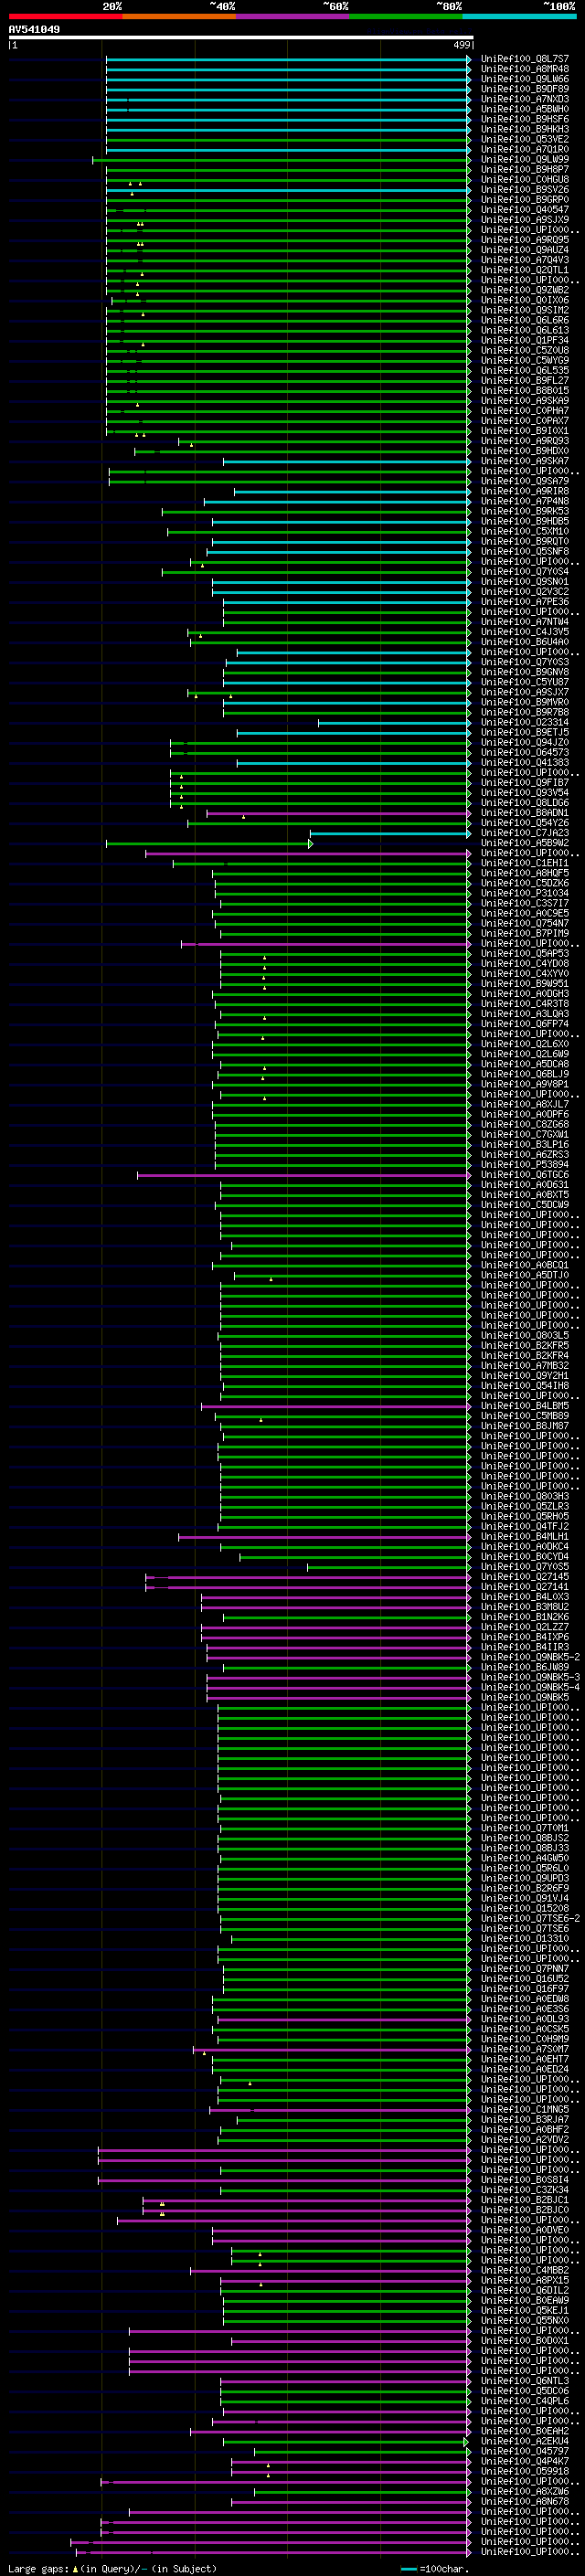Open the UniRef100_Q40547 entry
The height and width of the screenshot is (2576, 585).
pos(524,209)
